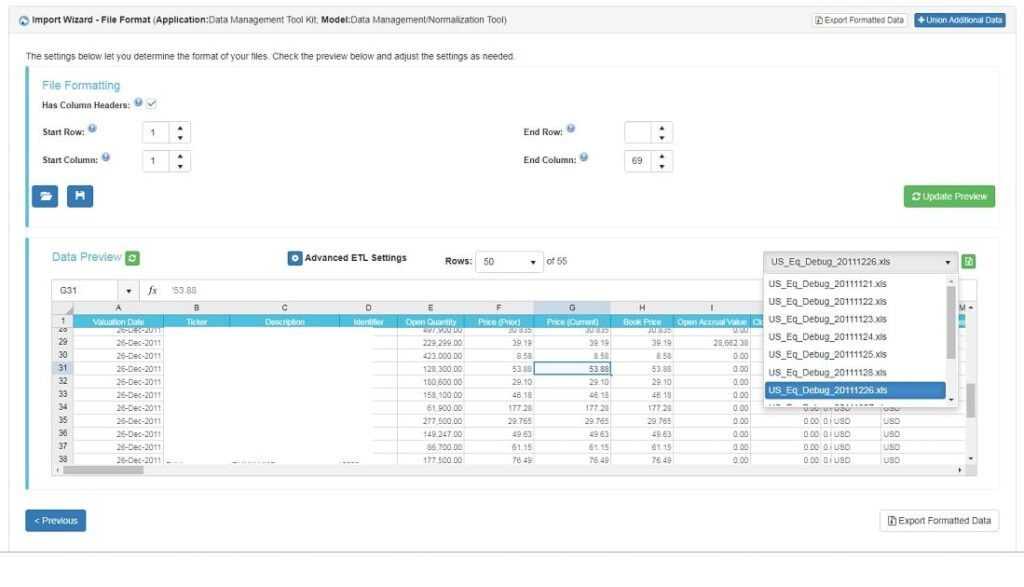Decrease the End Column value with down arrow

(661, 166)
